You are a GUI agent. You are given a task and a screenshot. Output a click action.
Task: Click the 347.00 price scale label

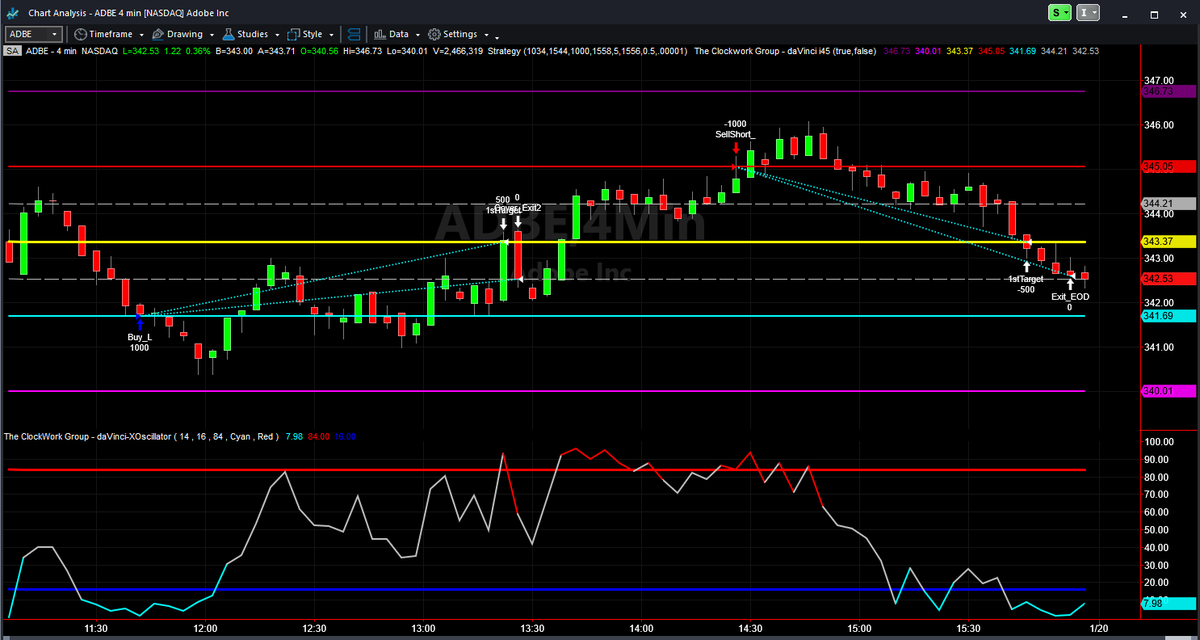(1159, 80)
